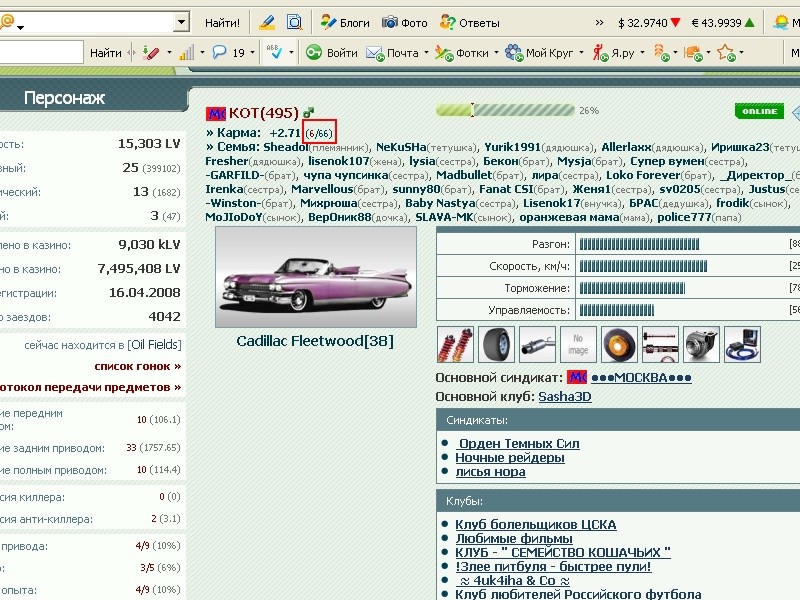Screen dimensions: 800x600
Task: Open !Злее питбуля - быстрее пули! link
Action: (x=553, y=566)
